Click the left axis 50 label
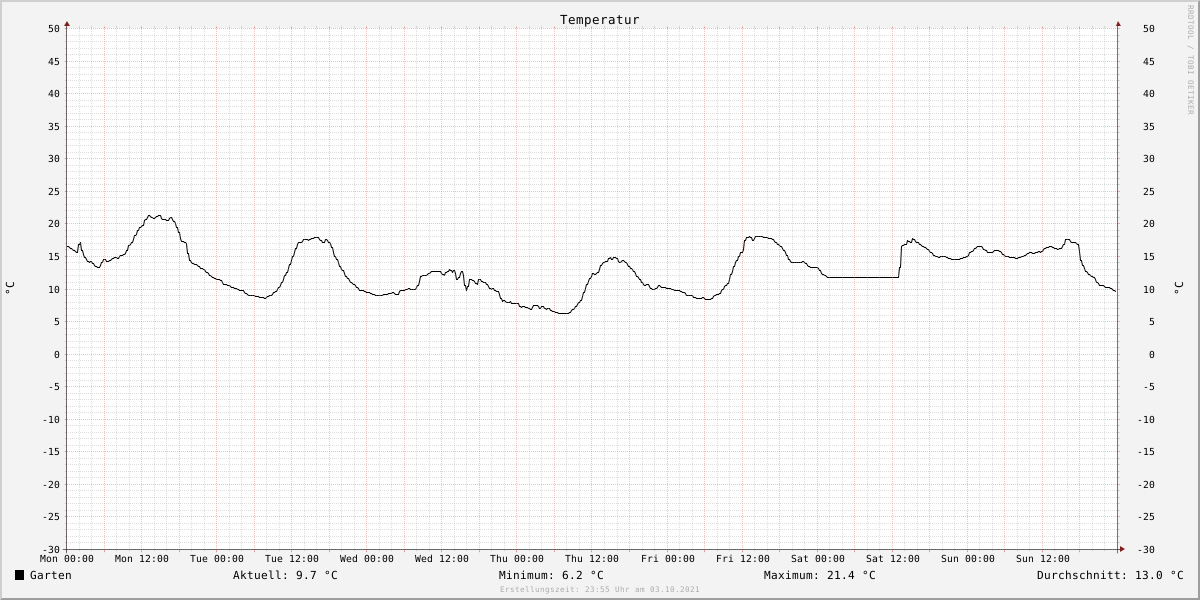This screenshot has height=600, width=1200. point(54,29)
